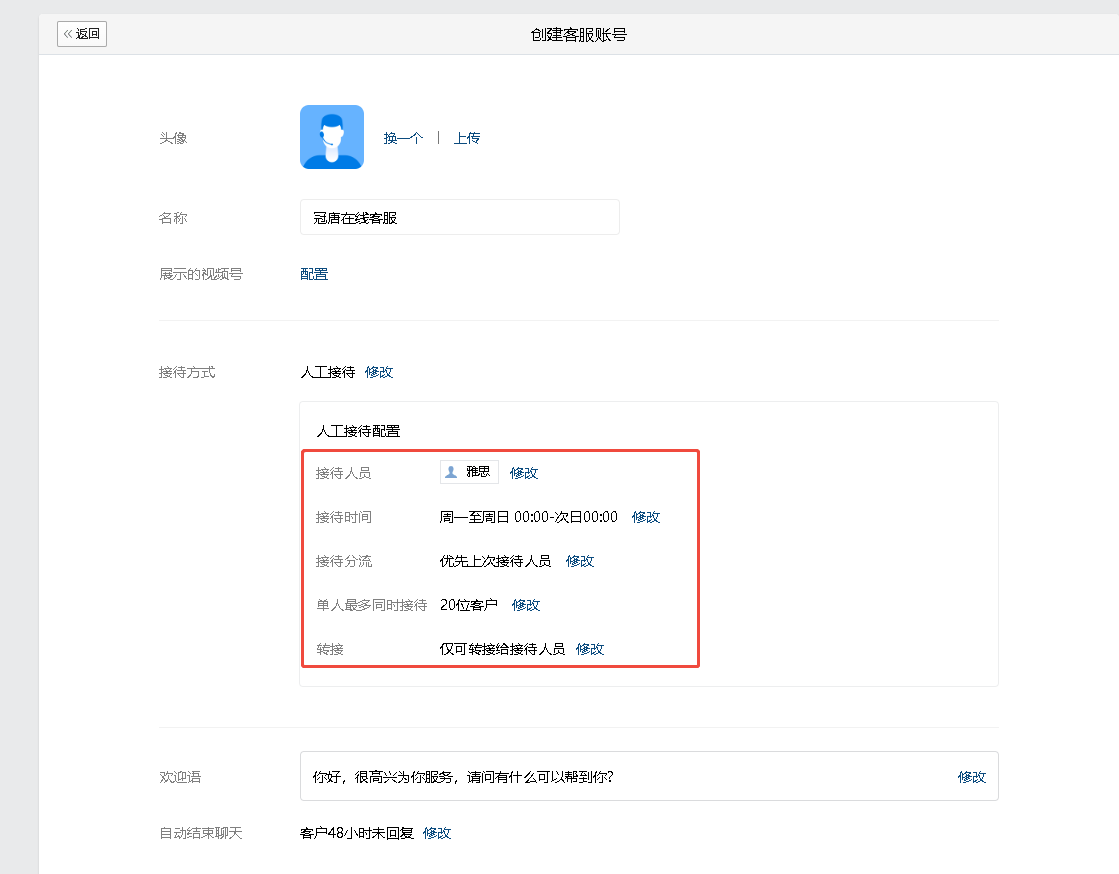1119x874 pixels.
Task: Click the 返回 back button
Action: pyautogui.click(x=82, y=34)
